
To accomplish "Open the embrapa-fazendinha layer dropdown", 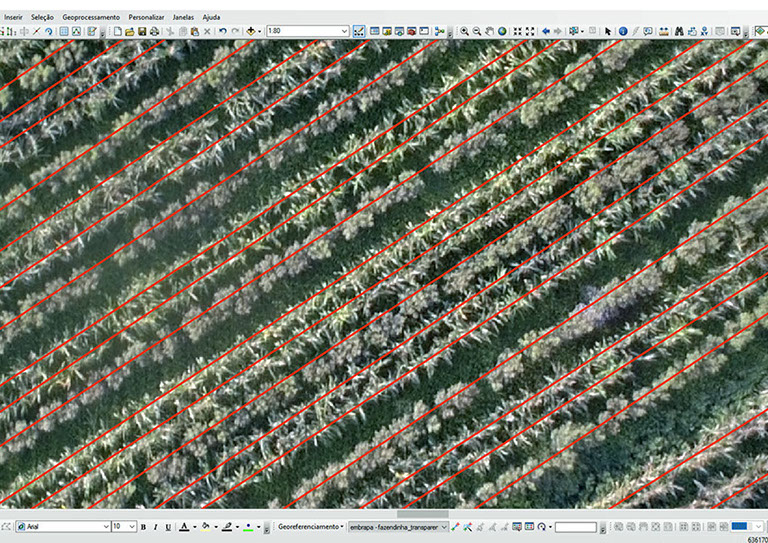I will pyautogui.click(x=444, y=527).
